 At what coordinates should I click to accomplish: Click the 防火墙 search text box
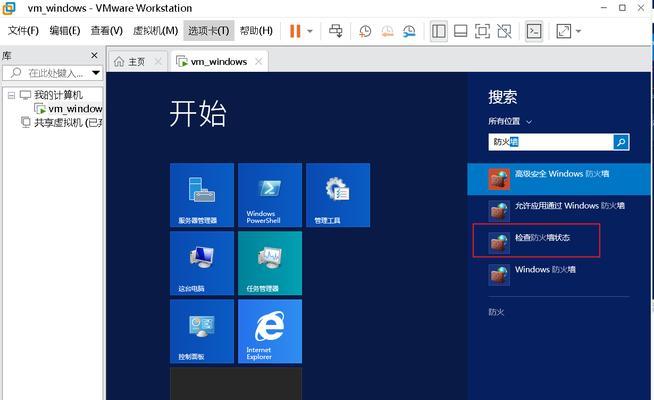pyautogui.click(x=551, y=142)
